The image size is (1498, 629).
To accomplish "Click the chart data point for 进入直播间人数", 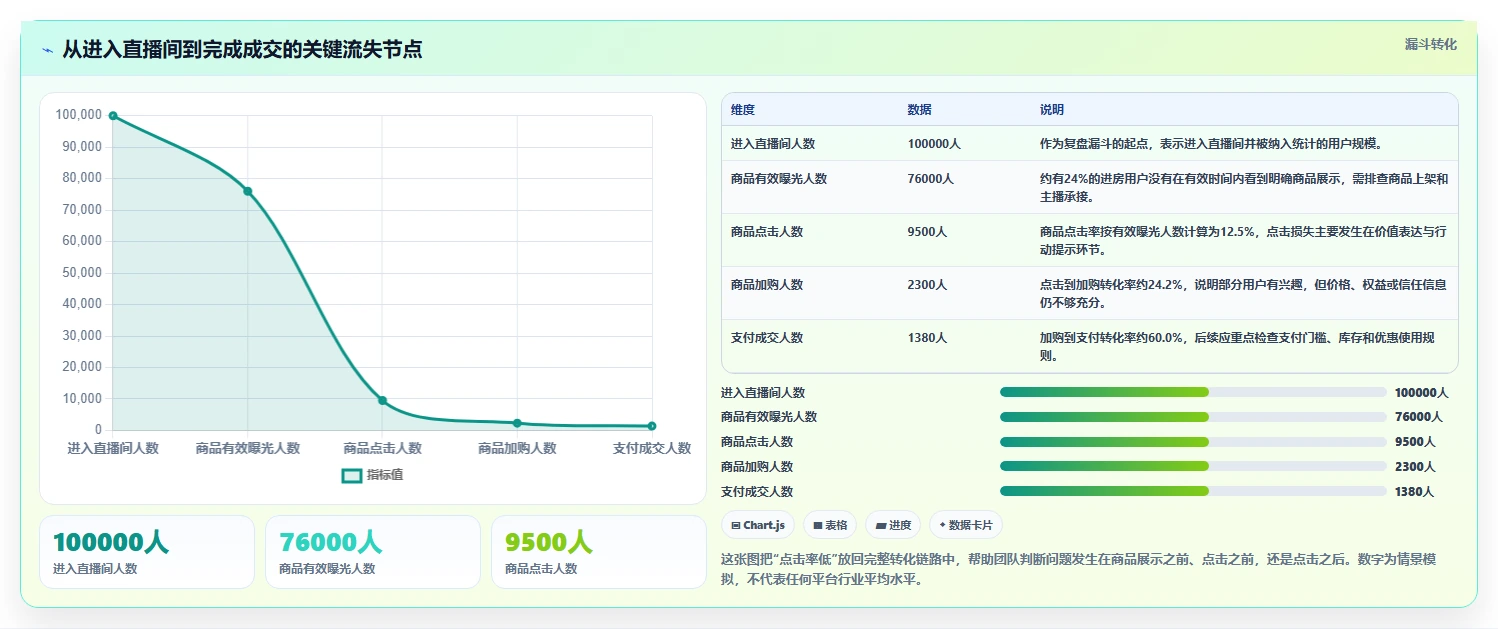I will 113,116.
